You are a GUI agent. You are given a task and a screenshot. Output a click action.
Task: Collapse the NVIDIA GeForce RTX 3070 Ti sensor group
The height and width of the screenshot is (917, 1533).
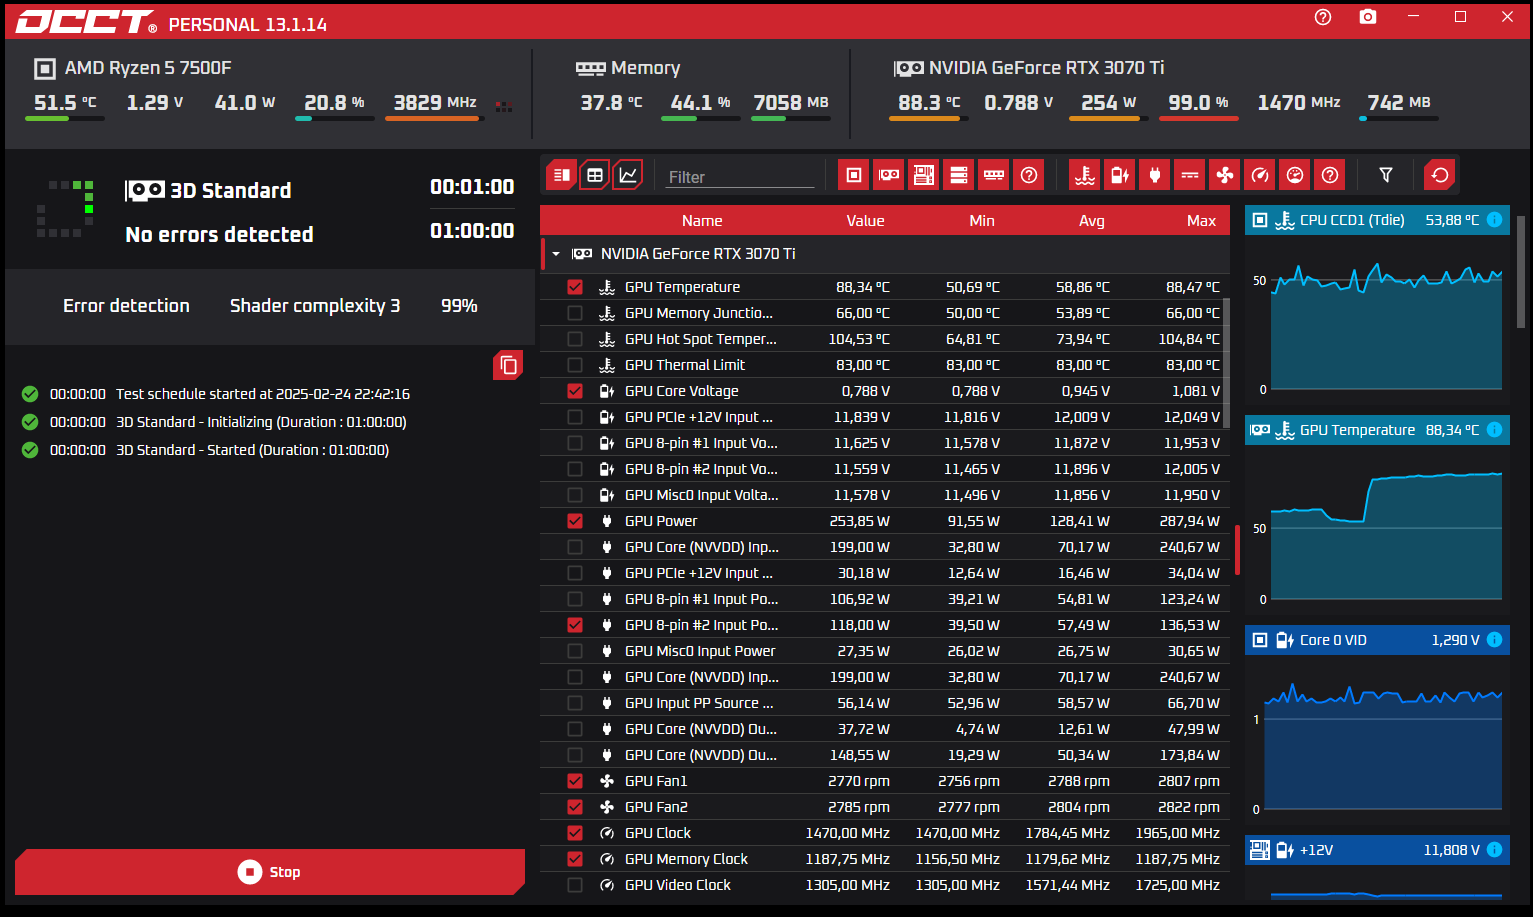point(556,254)
